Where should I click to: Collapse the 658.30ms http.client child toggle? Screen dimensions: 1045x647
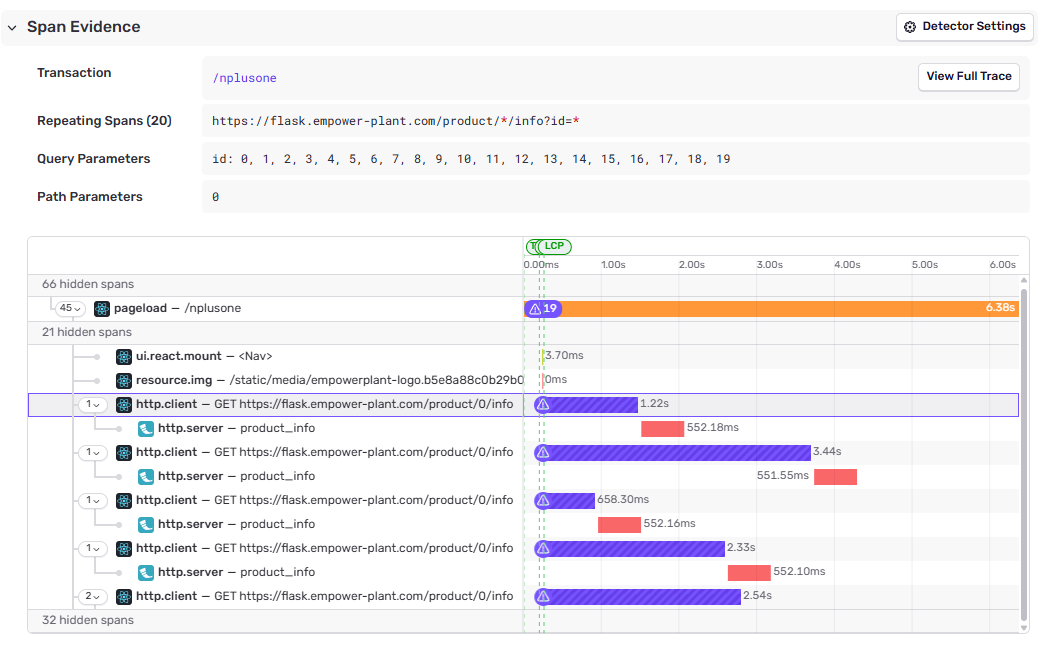coord(93,500)
